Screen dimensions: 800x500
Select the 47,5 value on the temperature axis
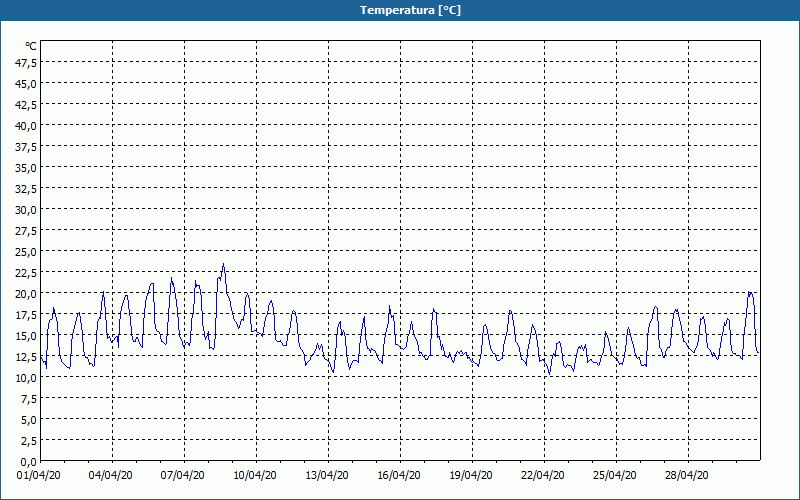click(26, 62)
